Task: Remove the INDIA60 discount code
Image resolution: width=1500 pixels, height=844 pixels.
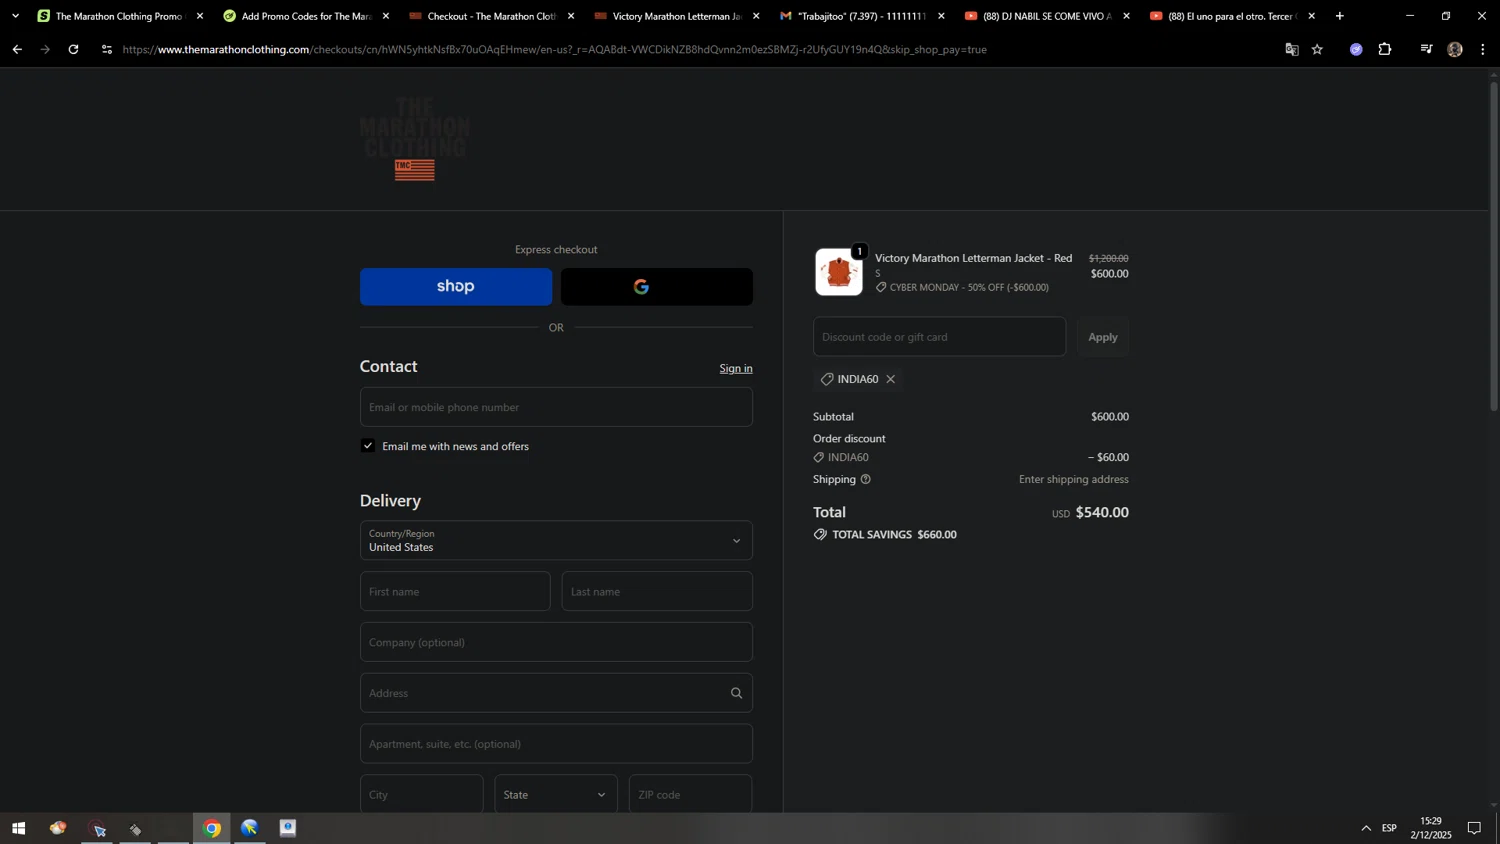Action: 891,379
